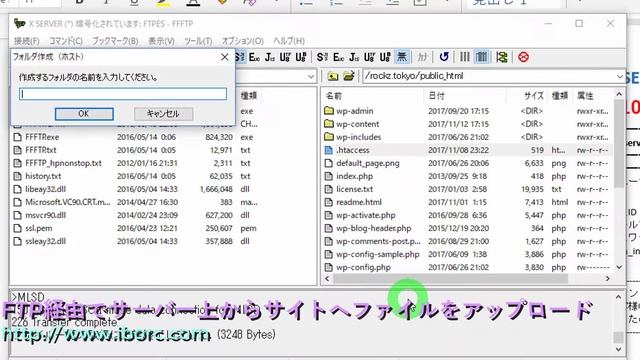This screenshot has height=360, width=640.
Task: Click log pane scrollbar down arrow
Action: click(x=618, y=349)
